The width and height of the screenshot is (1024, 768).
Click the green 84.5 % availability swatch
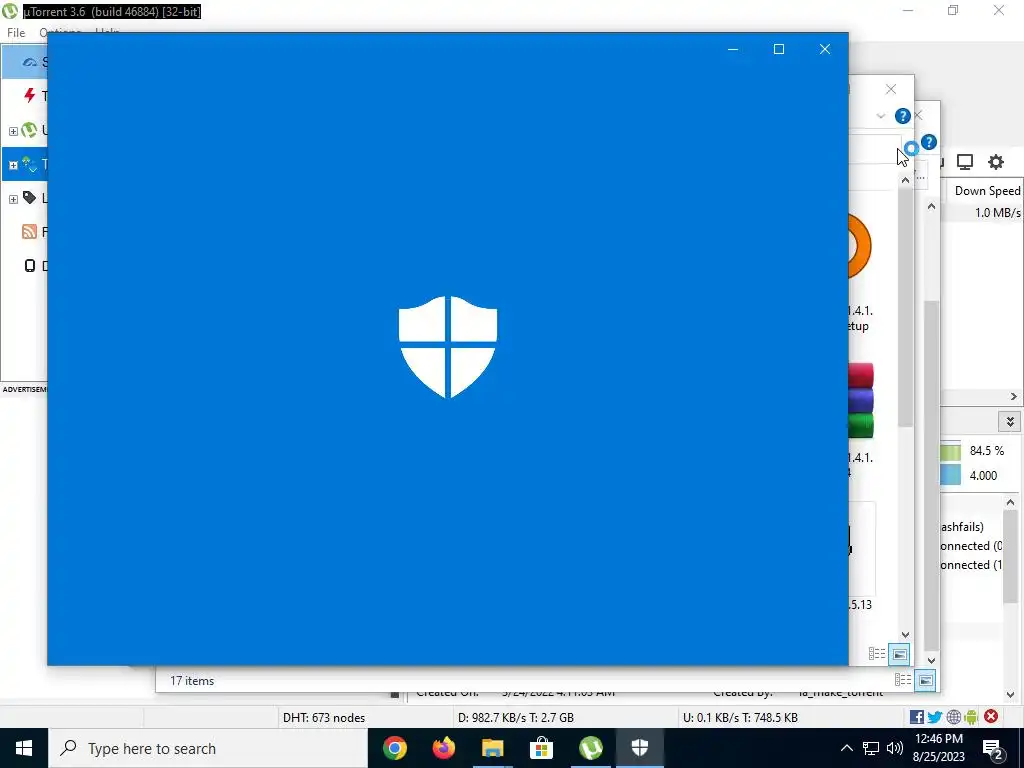951,451
